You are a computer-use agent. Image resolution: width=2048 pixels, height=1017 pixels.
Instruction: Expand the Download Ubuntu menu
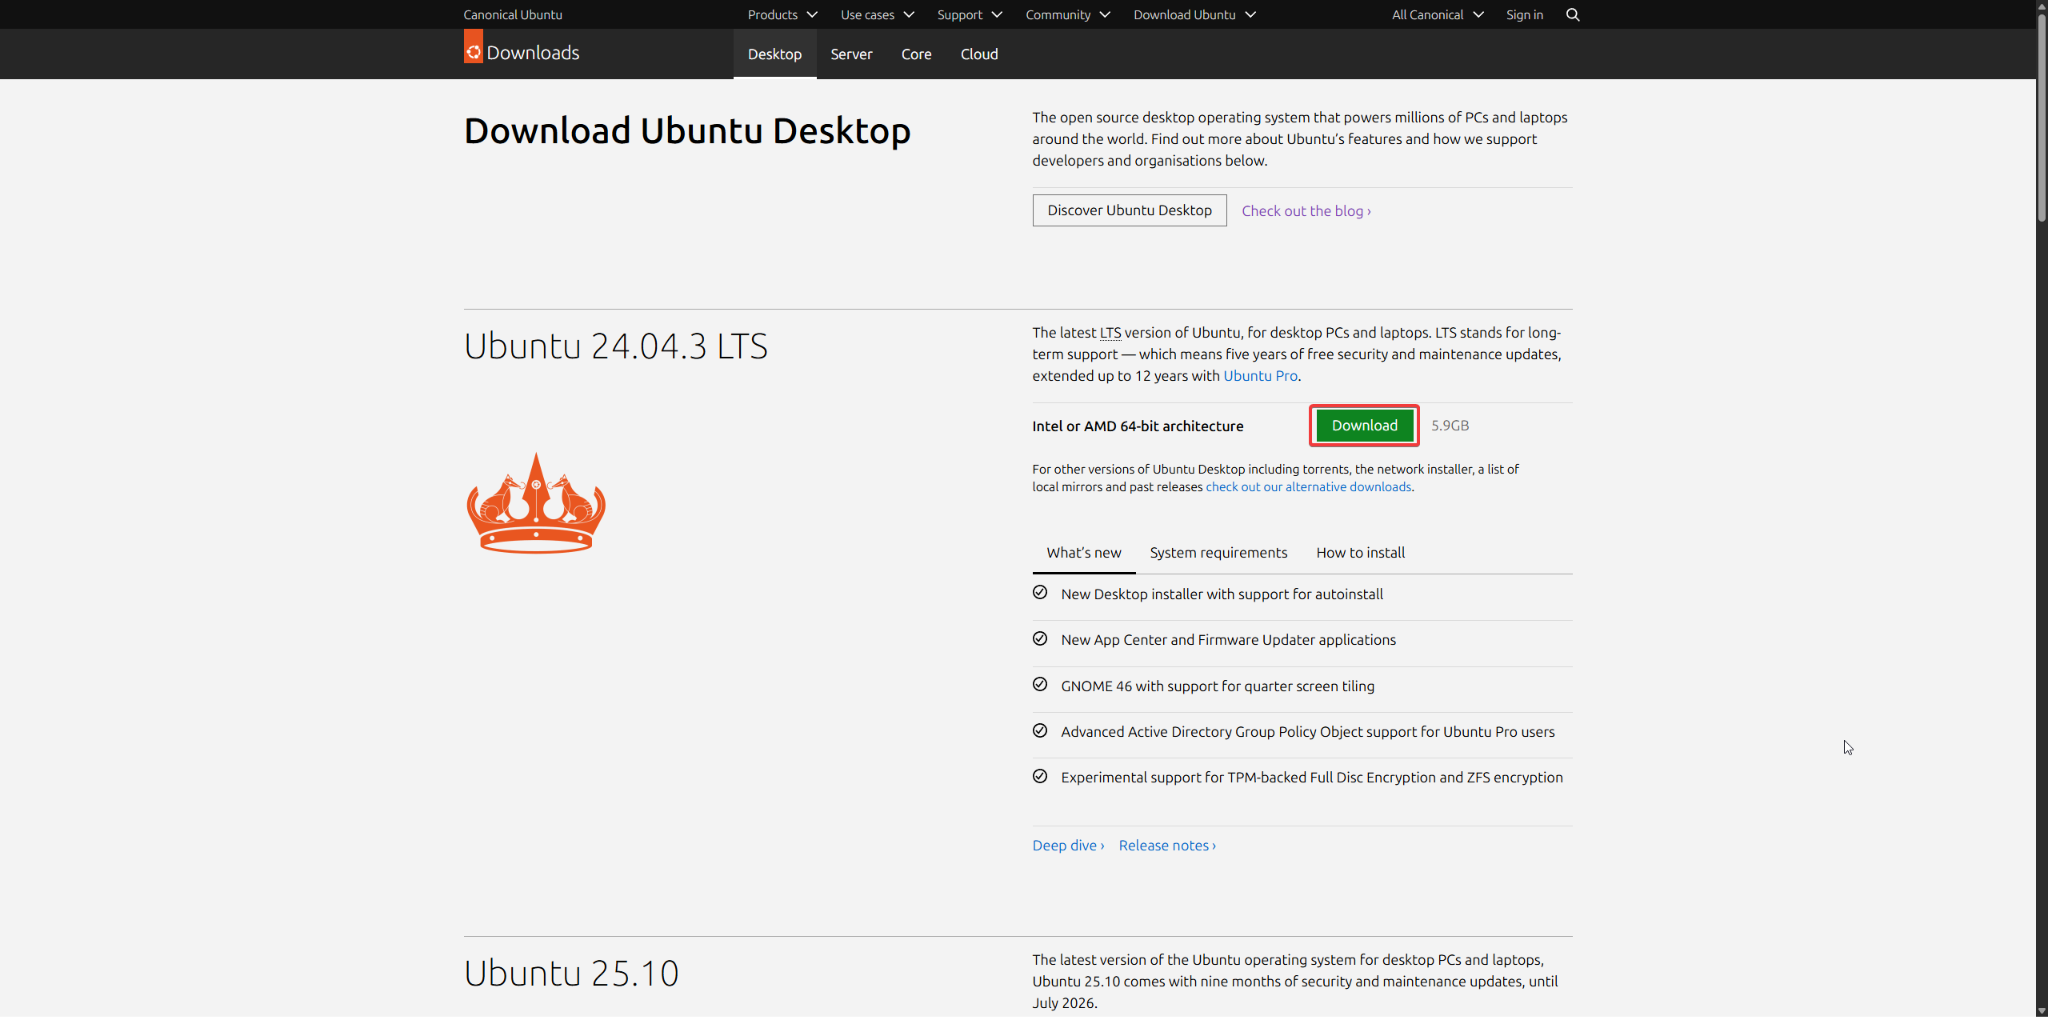[x=1194, y=15]
